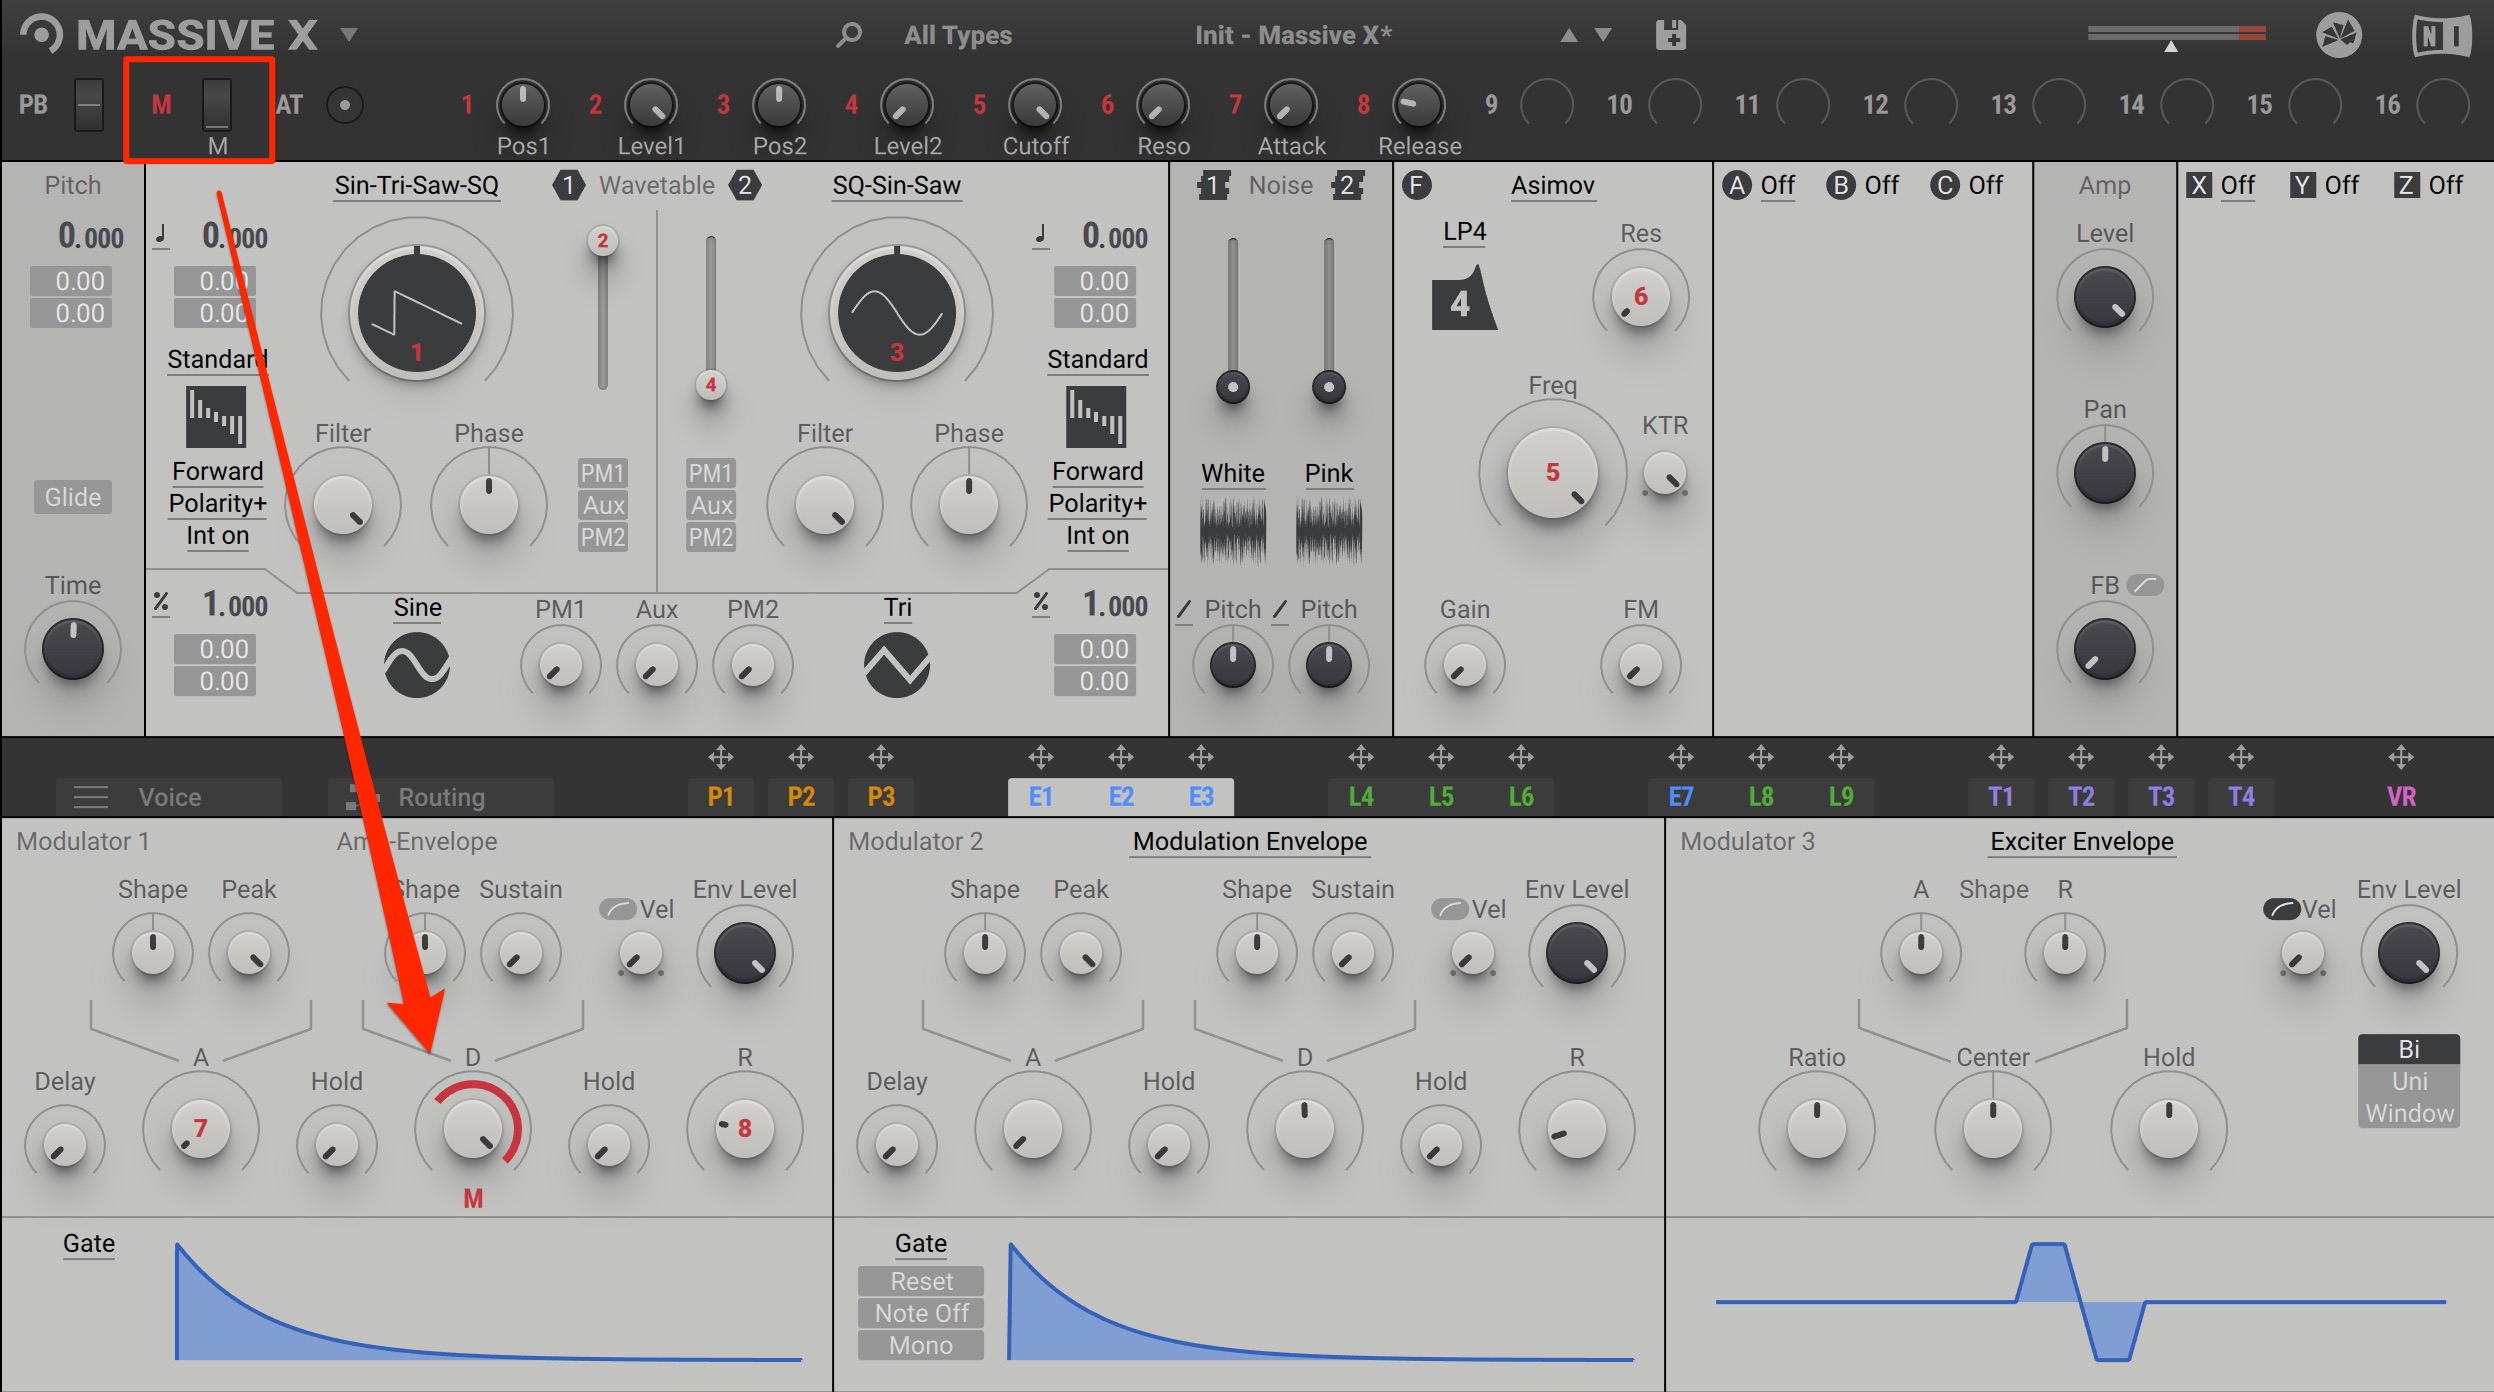Click the Massive X logo icon
2494x1392 pixels.
(42, 34)
